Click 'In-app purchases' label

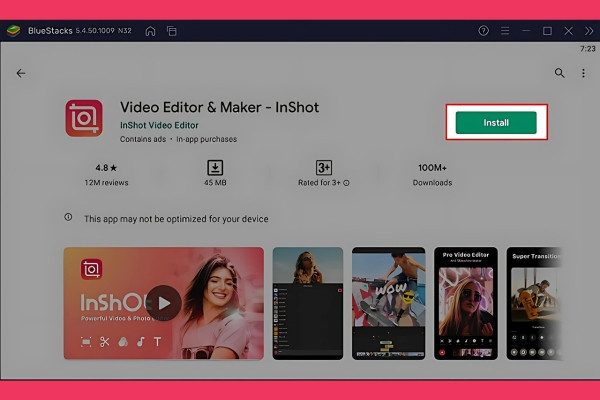pyautogui.click(x=207, y=139)
